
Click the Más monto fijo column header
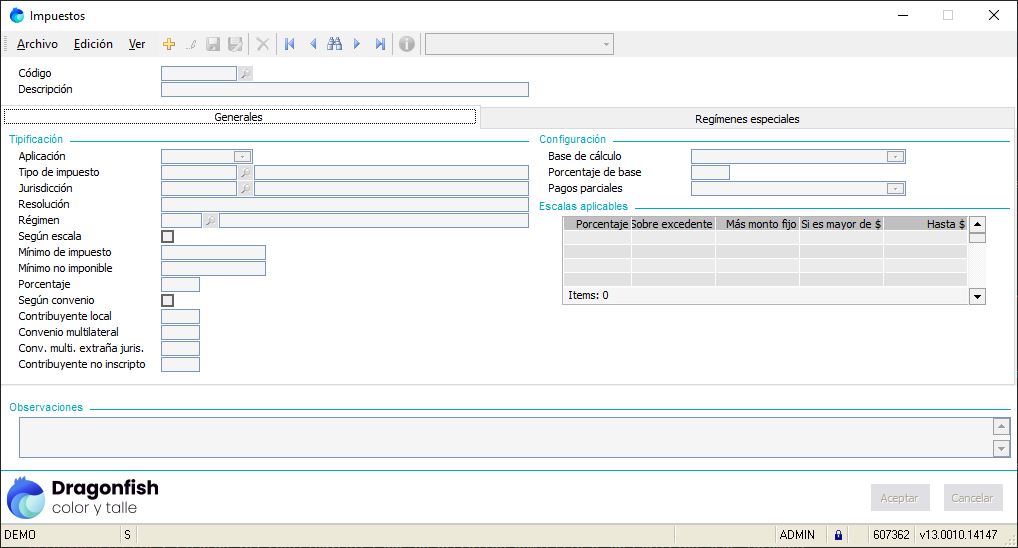[x=757, y=224]
